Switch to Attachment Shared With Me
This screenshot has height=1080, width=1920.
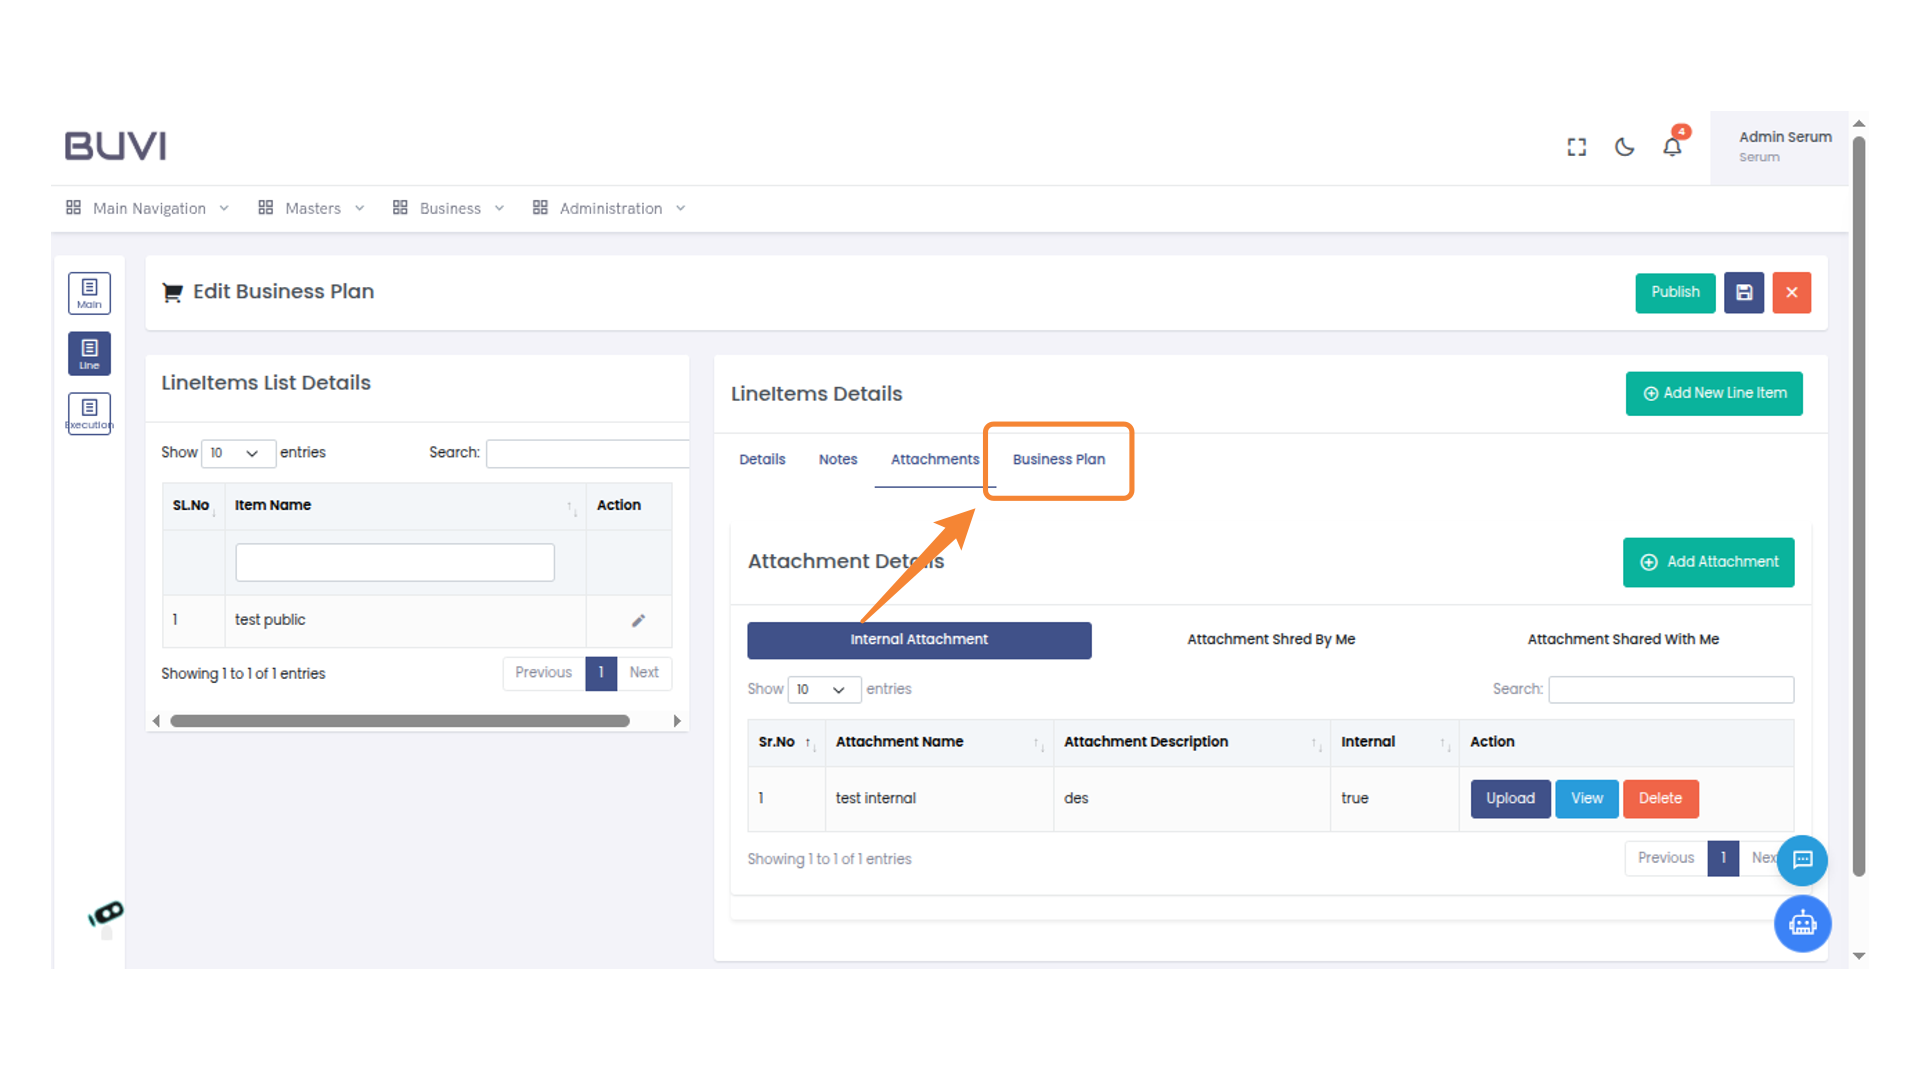coord(1622,639)
